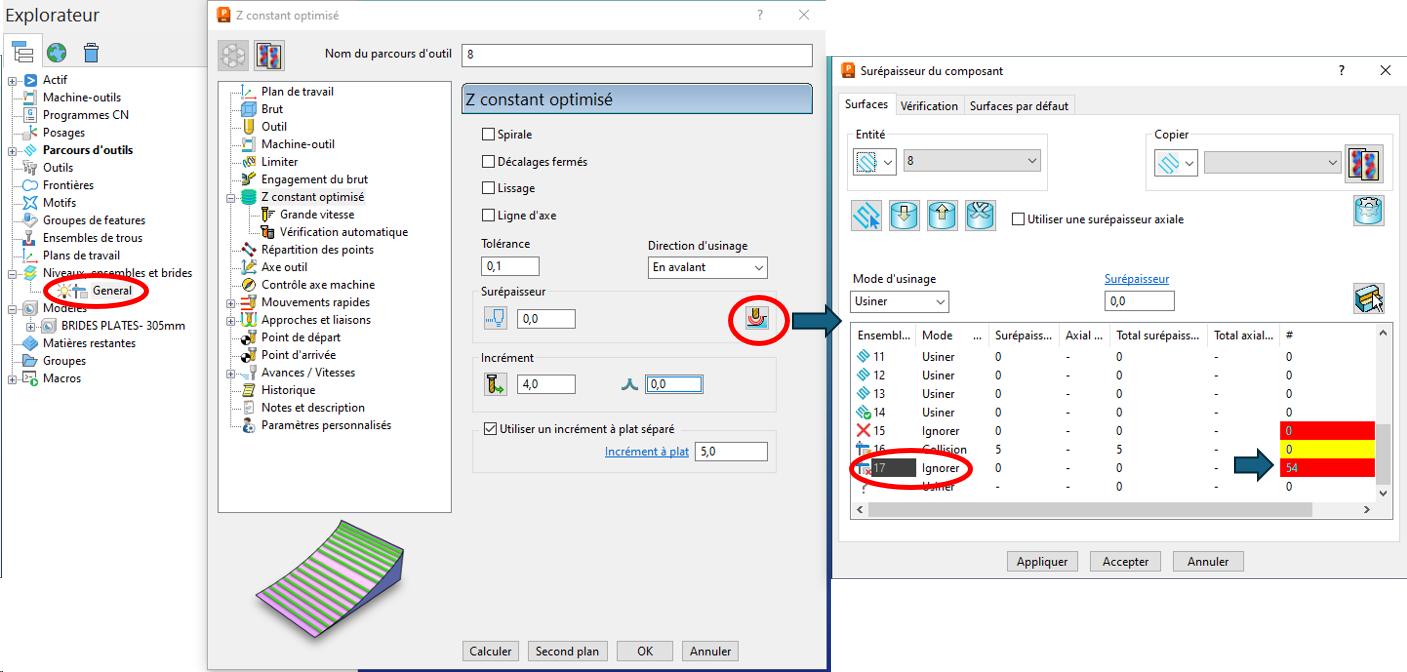Click the help question mark in Surépaisseur dialog

[1341, 71]
